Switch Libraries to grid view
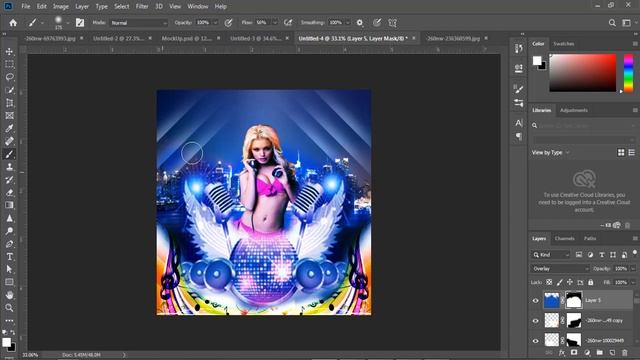Viewport: 640px width, 360px height. click(x=621, y=153)
